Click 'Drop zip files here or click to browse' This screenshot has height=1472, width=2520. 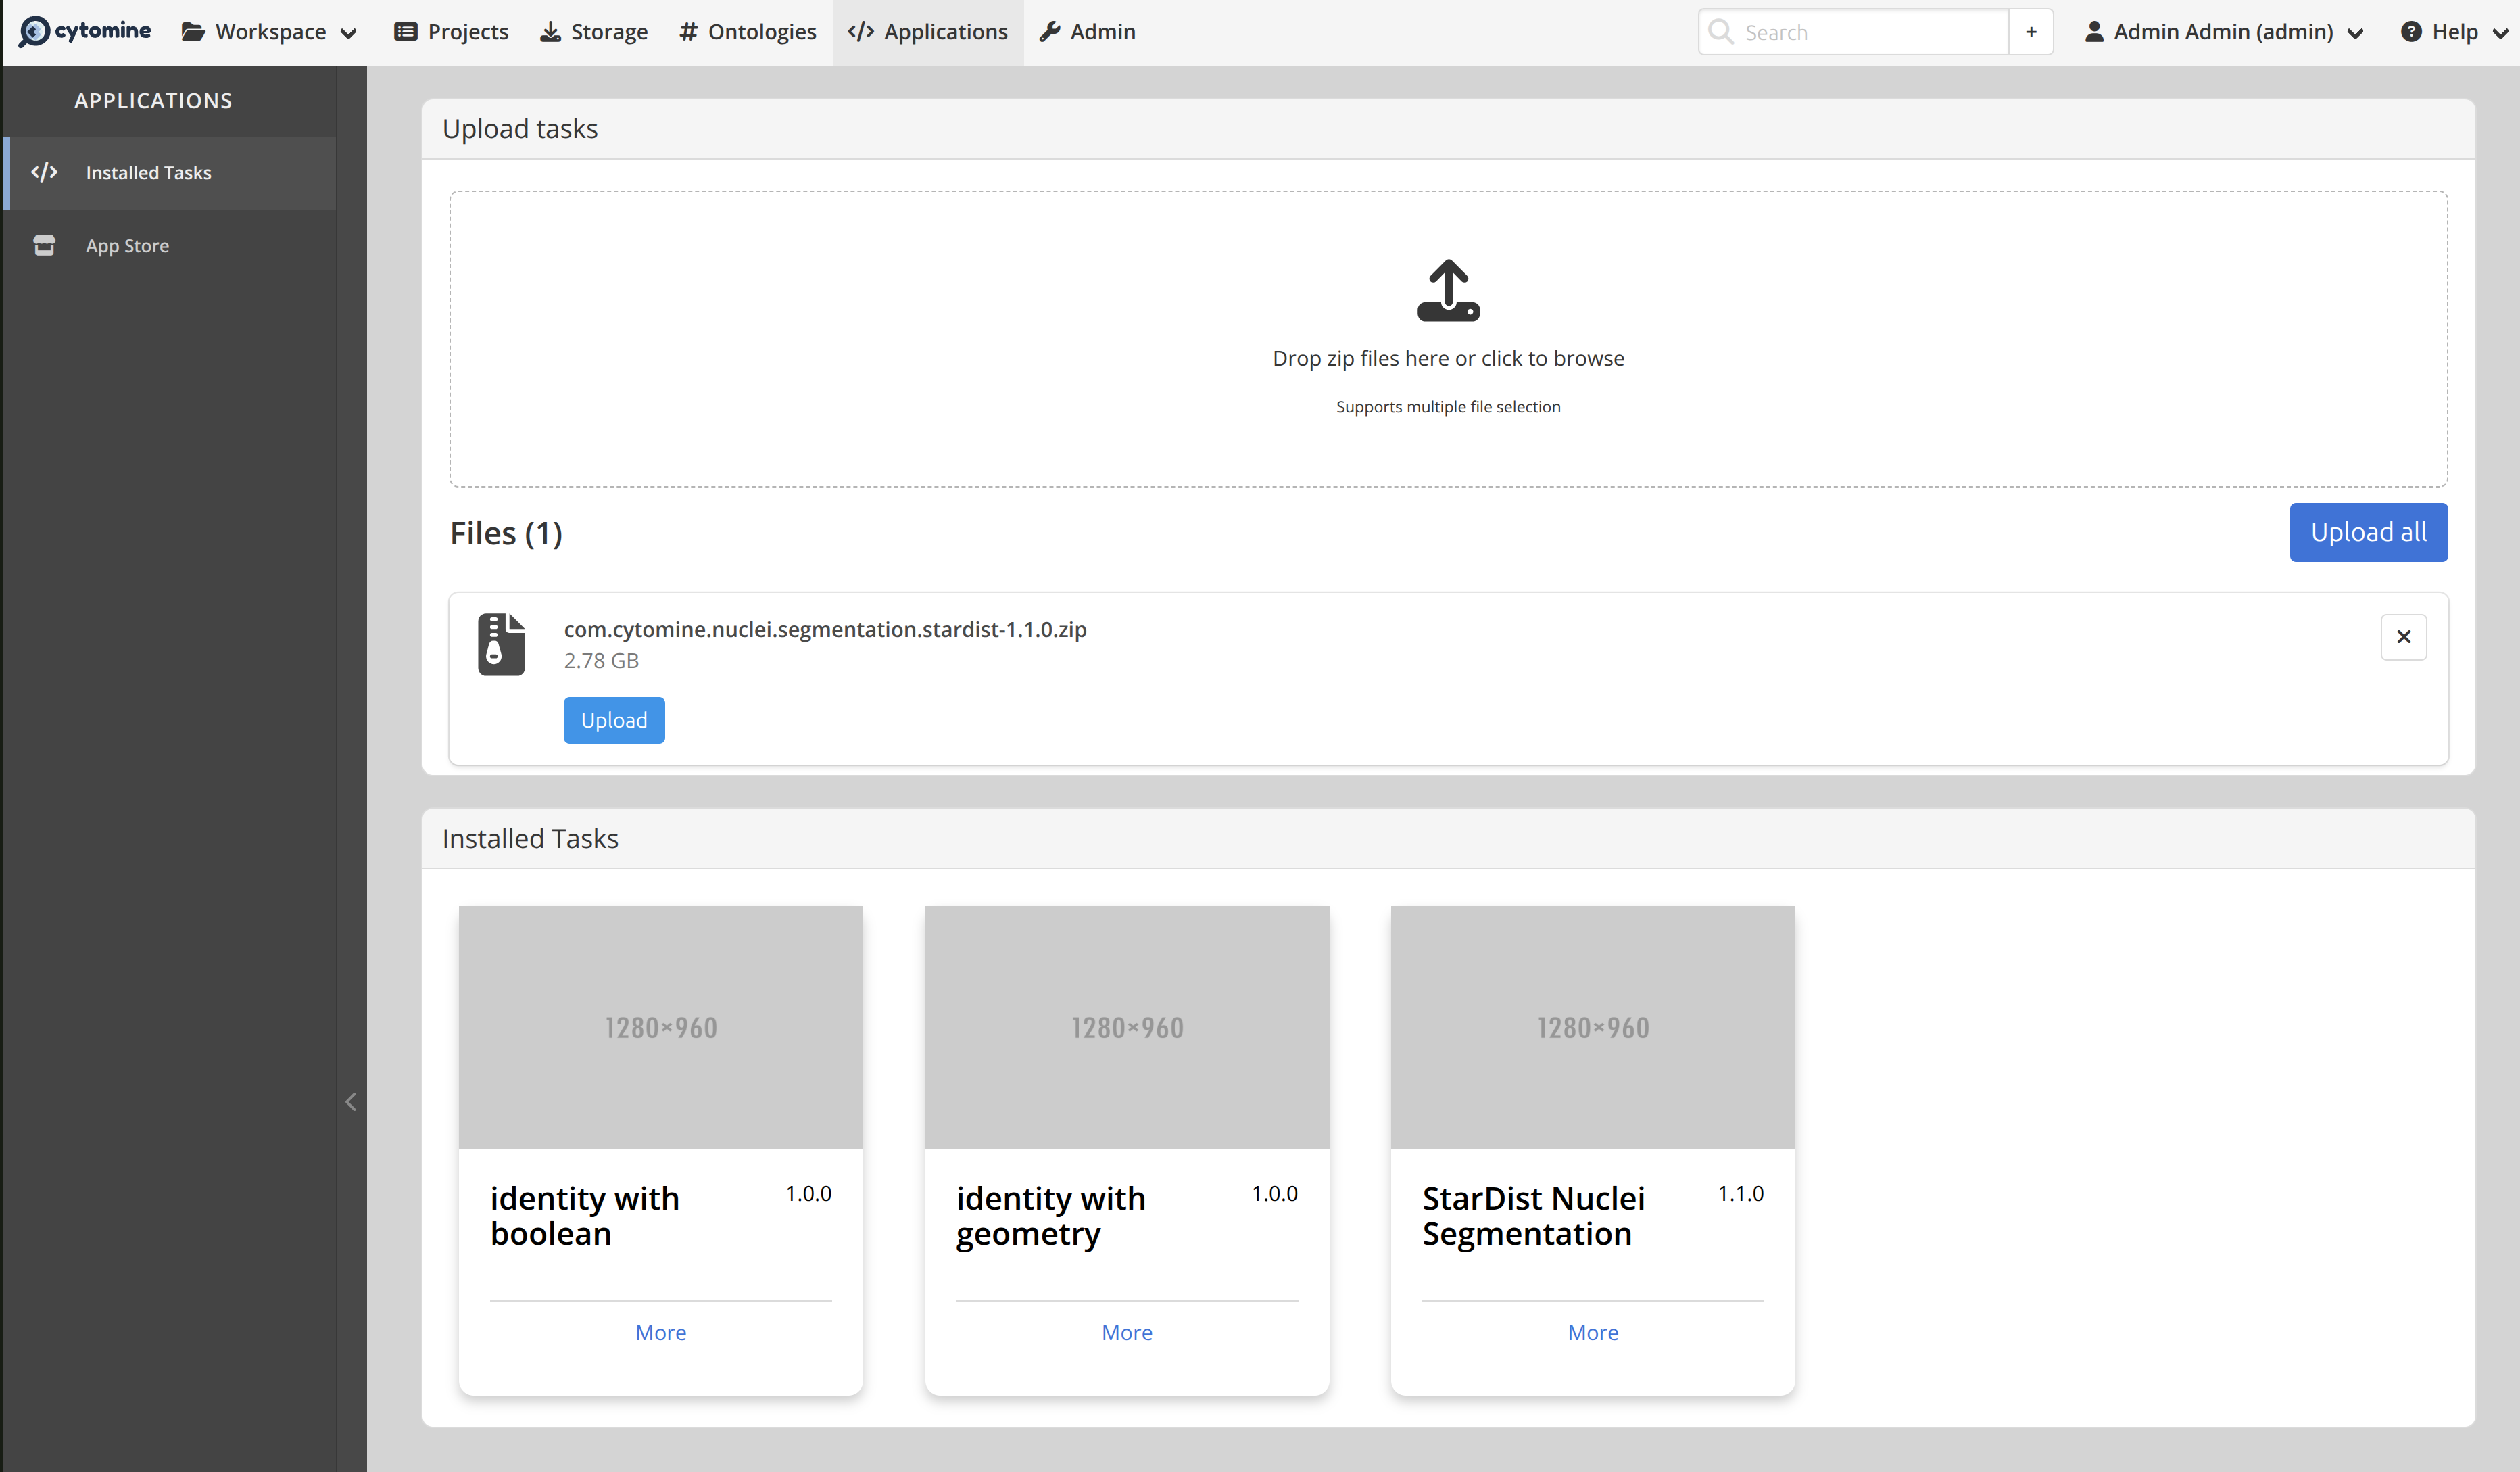[x=1448, y=358]
